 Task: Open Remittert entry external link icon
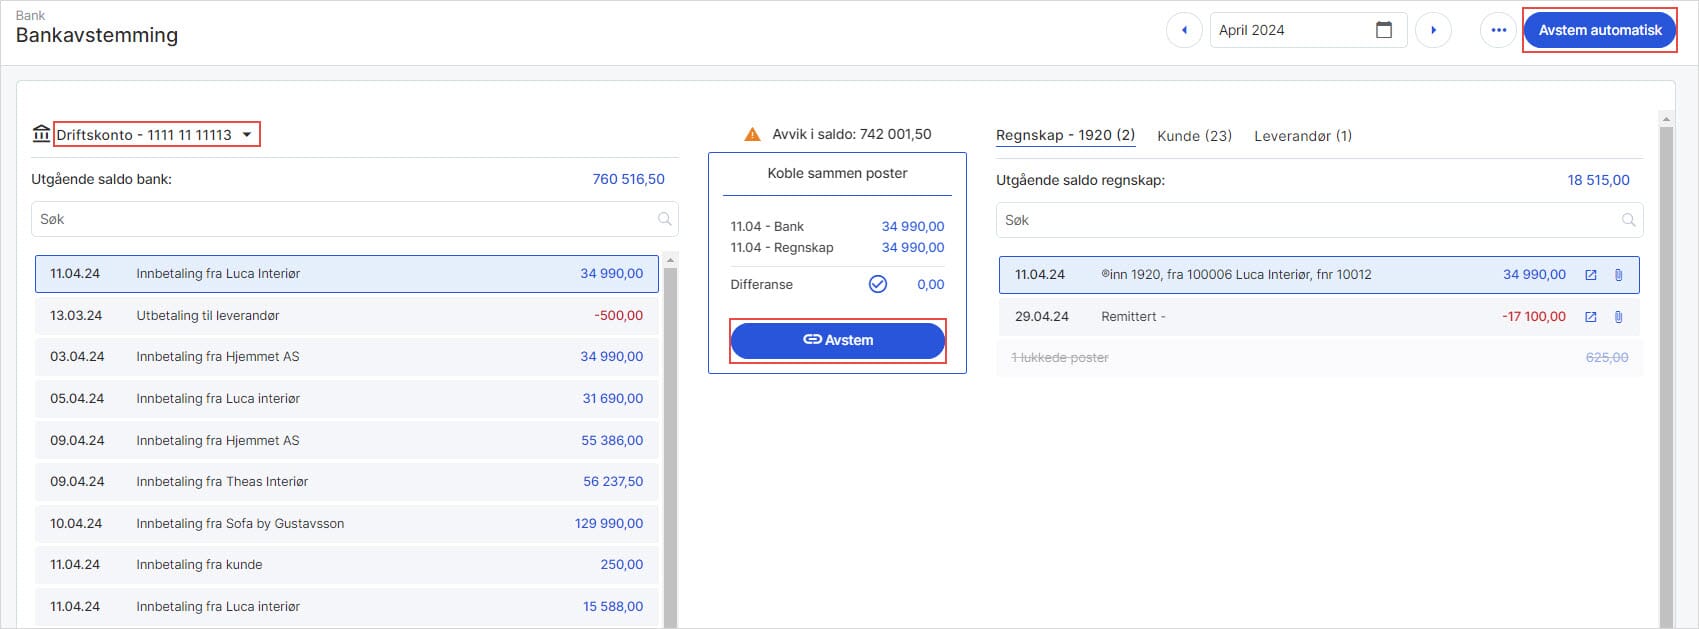tap(1591, 317)
